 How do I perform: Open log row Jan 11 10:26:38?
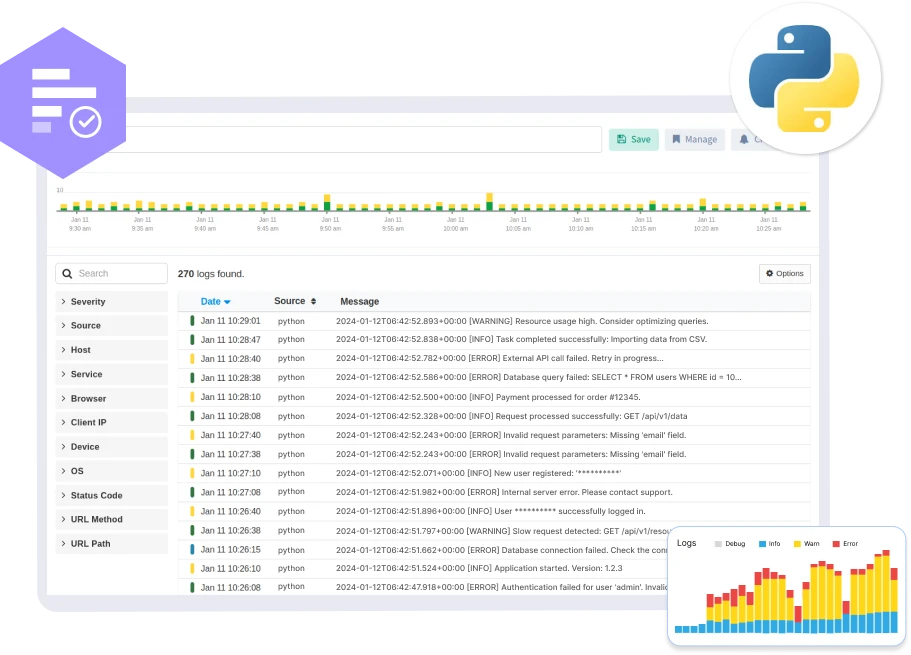pos(423,531)
